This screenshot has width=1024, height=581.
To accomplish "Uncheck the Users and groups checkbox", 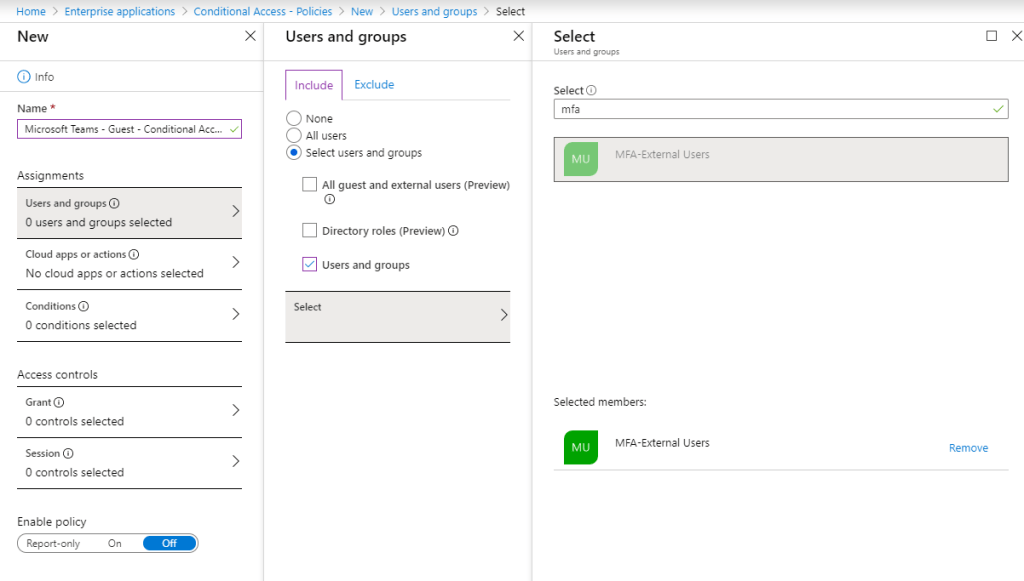I will pos(310,265).
